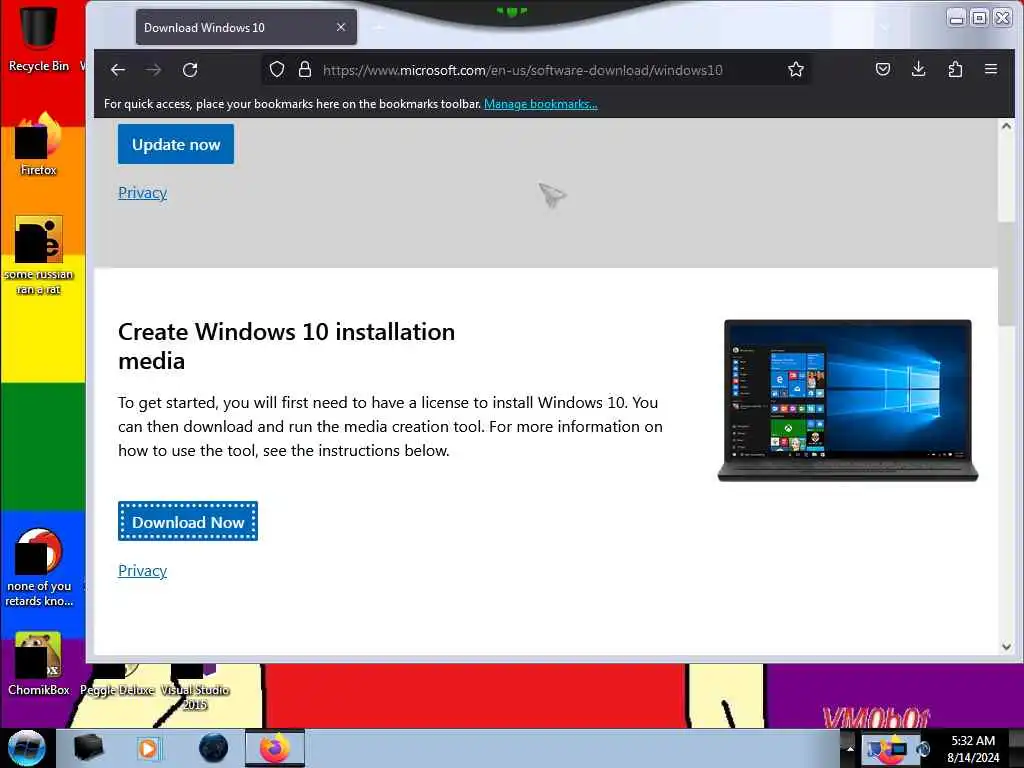1024x768 pixels.
Task: Open the Manage bookmarks link
Action: click(541, 104)
